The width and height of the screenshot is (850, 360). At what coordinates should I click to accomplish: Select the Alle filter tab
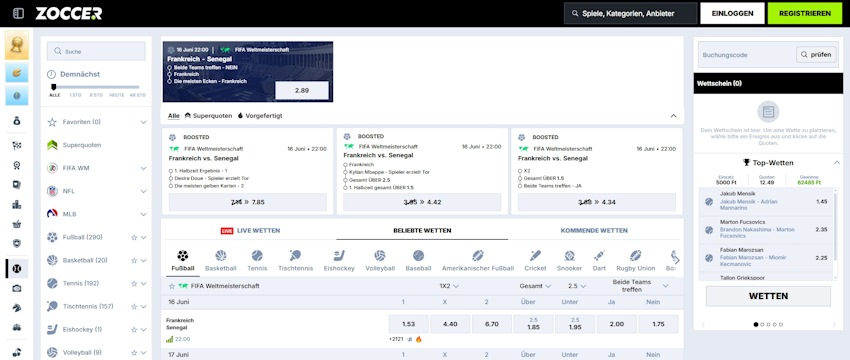(173, 116)
